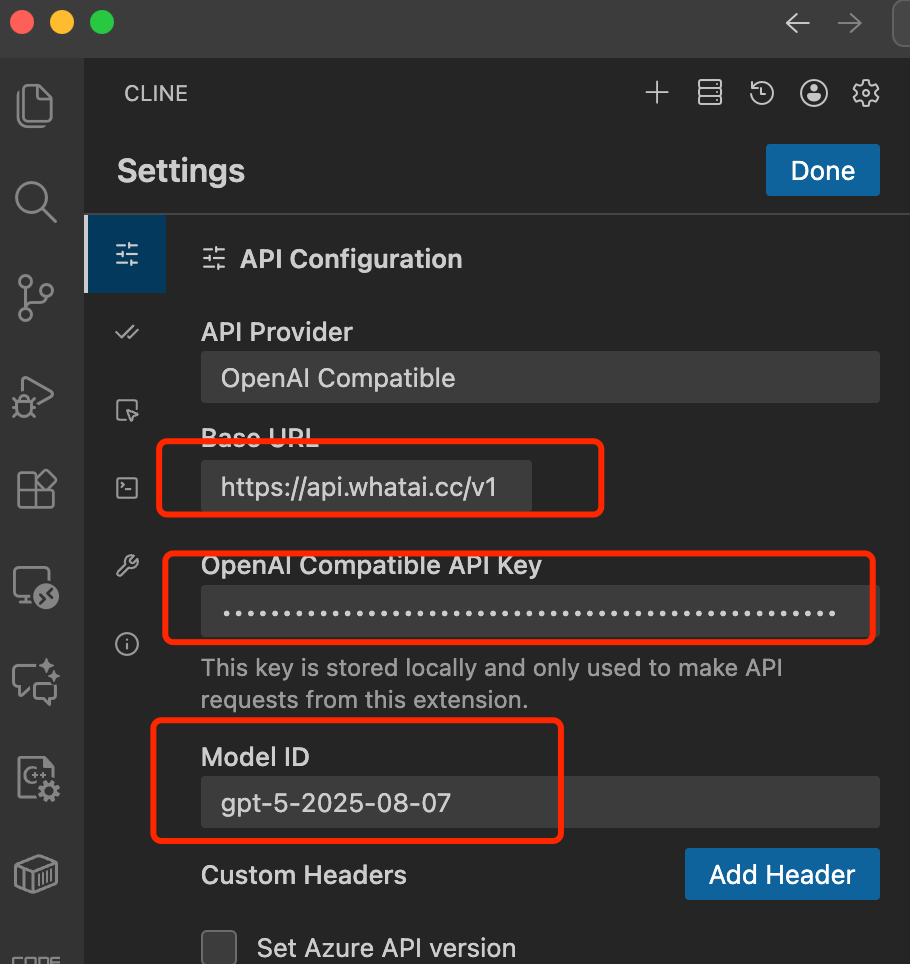Image resolution: width=910 pixels, height=964 pixels.
Task: Click Done to save settings
Action: pyautogui.click(x=822, y=170)
